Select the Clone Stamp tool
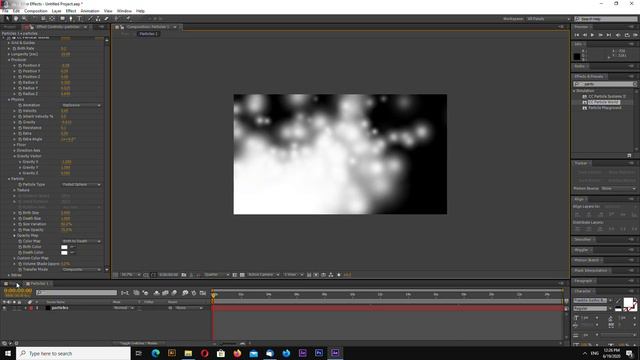The height and width of the screenshot is (360, 640). (x=98, y=19)
